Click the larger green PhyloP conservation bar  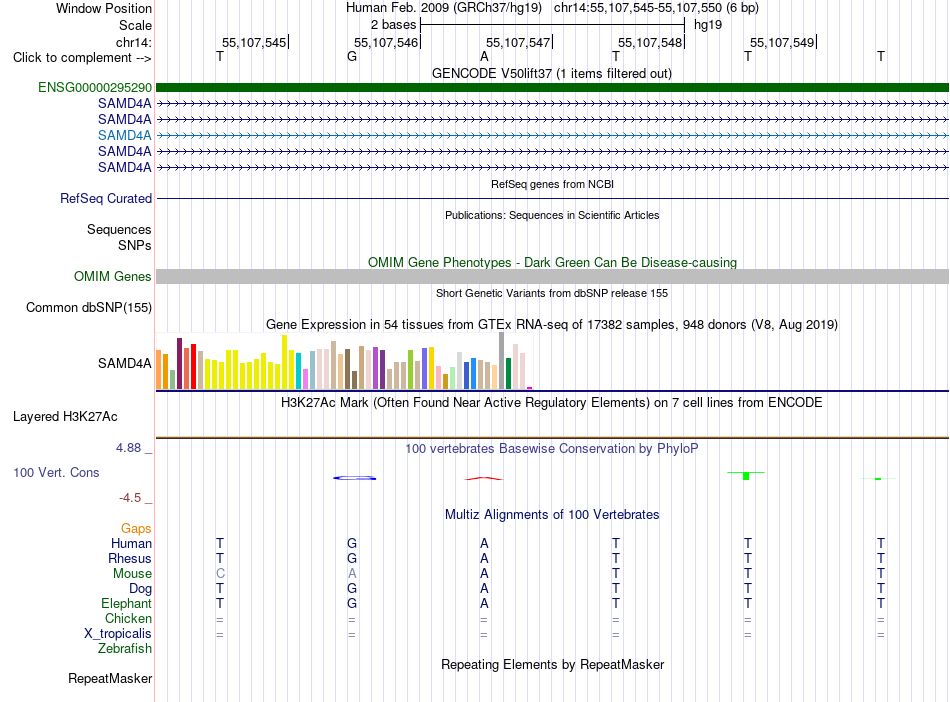click(x=746, y=475)
